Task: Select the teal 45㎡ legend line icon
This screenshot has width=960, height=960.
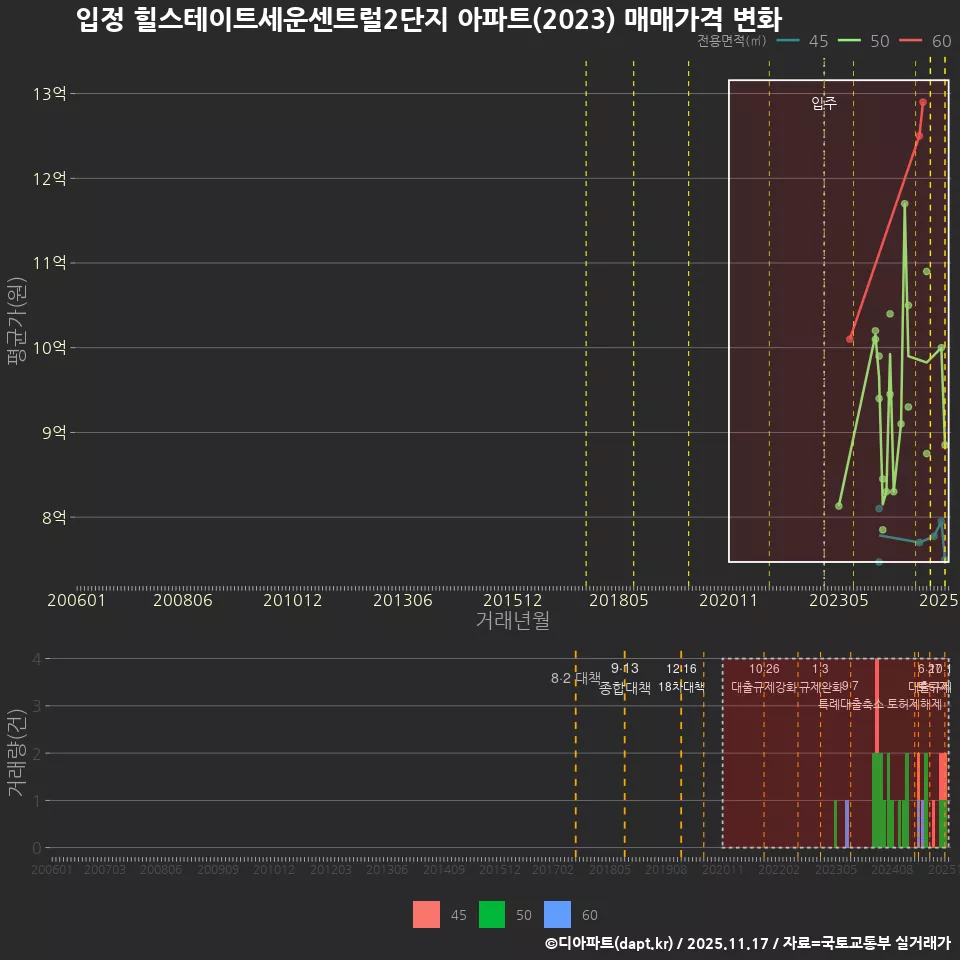Action: (787, 42)
